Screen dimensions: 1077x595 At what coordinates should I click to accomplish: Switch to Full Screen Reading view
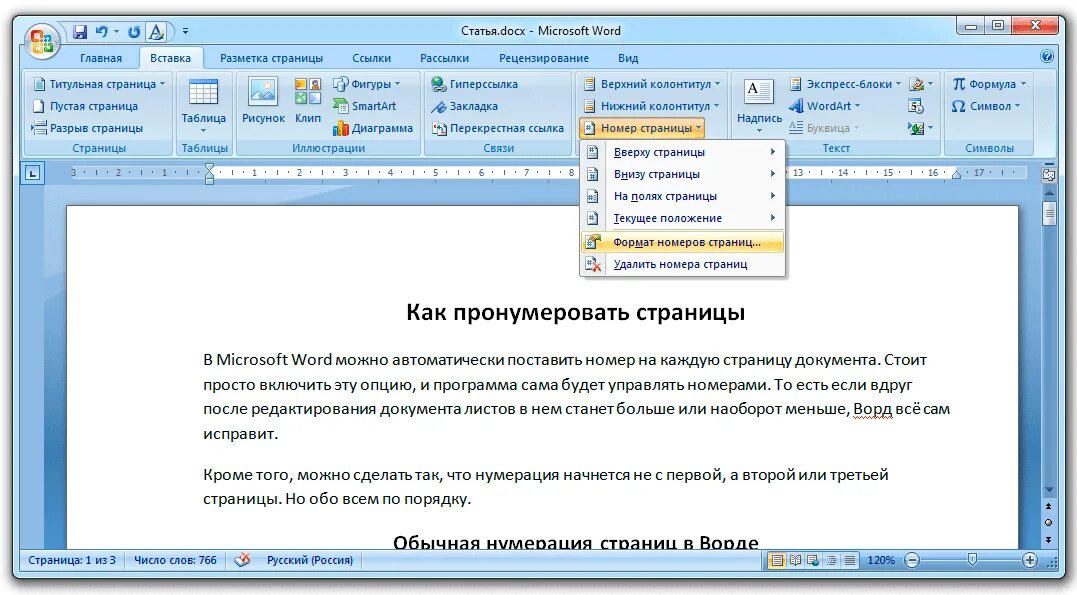coord(795,560)
